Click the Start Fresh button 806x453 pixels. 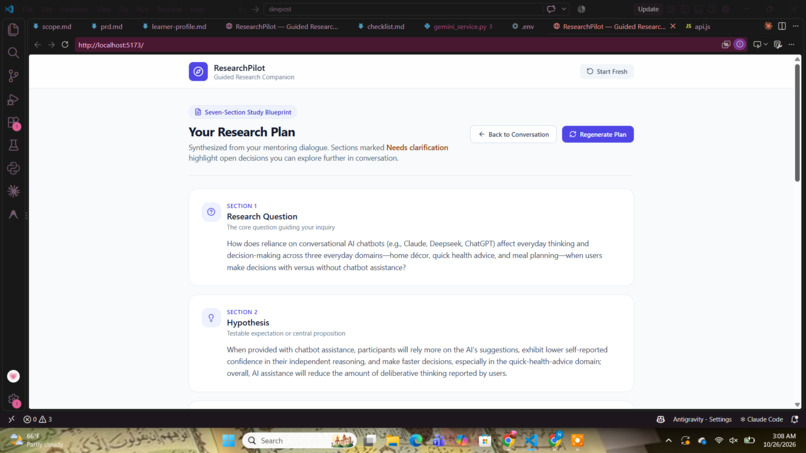(x=607, y=71)
